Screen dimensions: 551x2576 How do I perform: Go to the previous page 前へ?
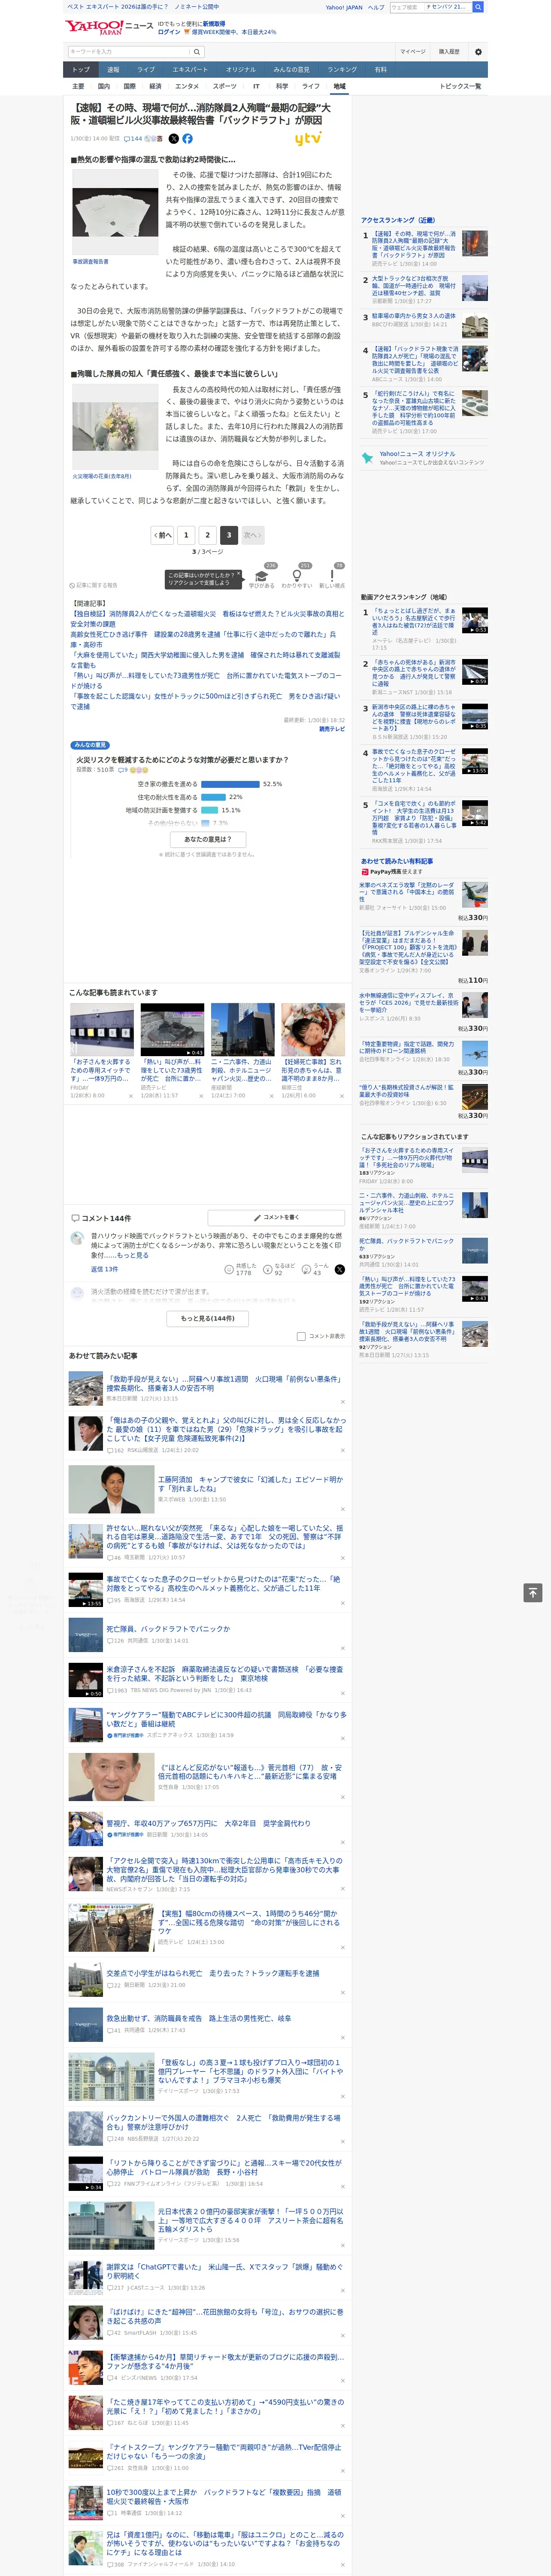click(162, 535)
